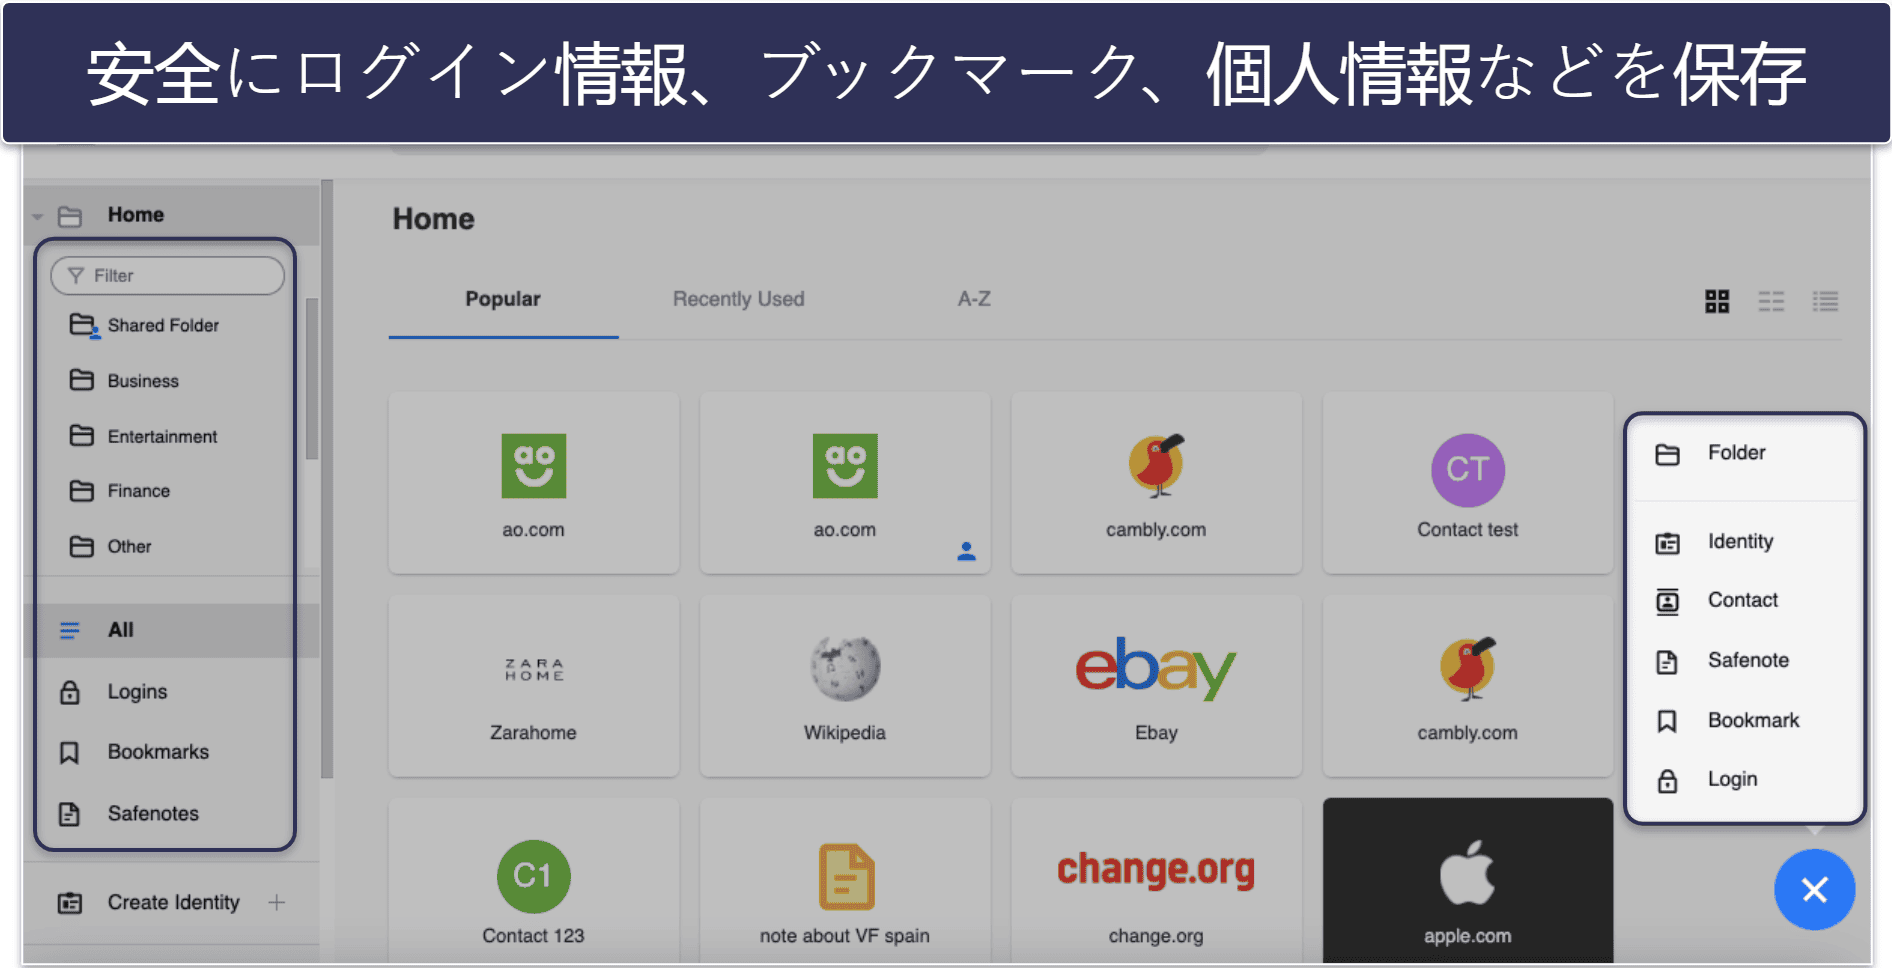The height and width of the screenshot is (968, 1892).
Task: Open the note about VF spain card
Action: [845, 881]
